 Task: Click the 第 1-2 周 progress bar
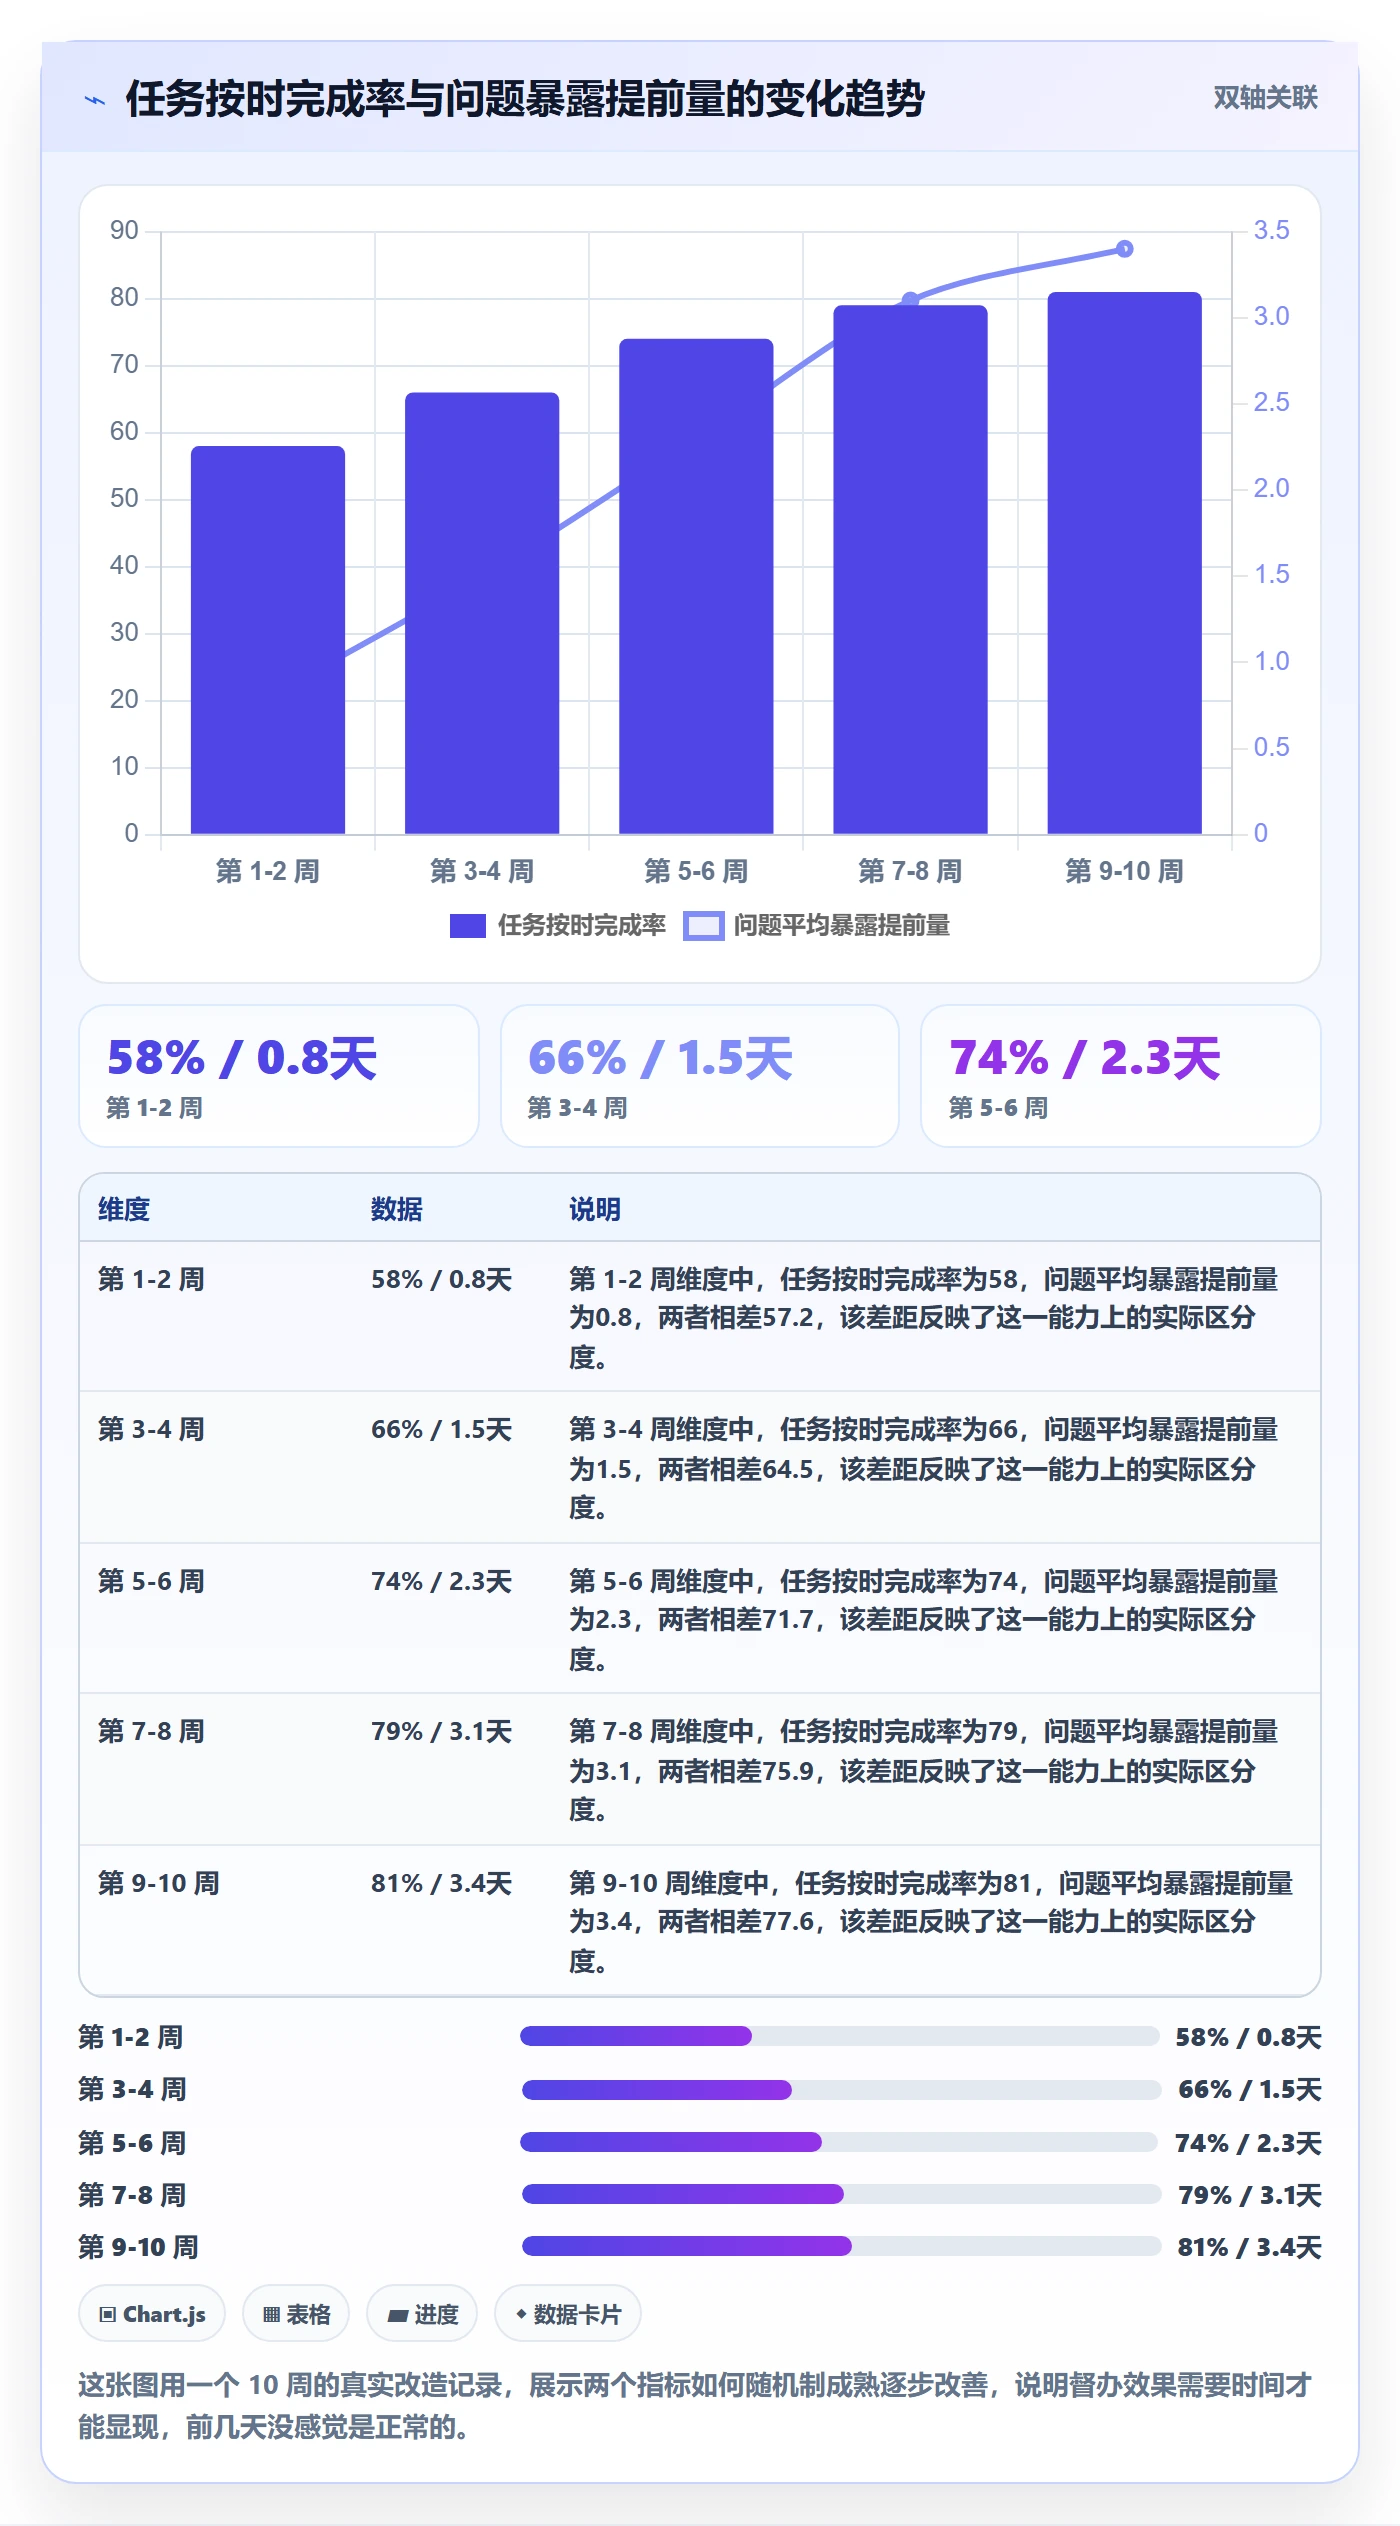tap(840, 2036)
